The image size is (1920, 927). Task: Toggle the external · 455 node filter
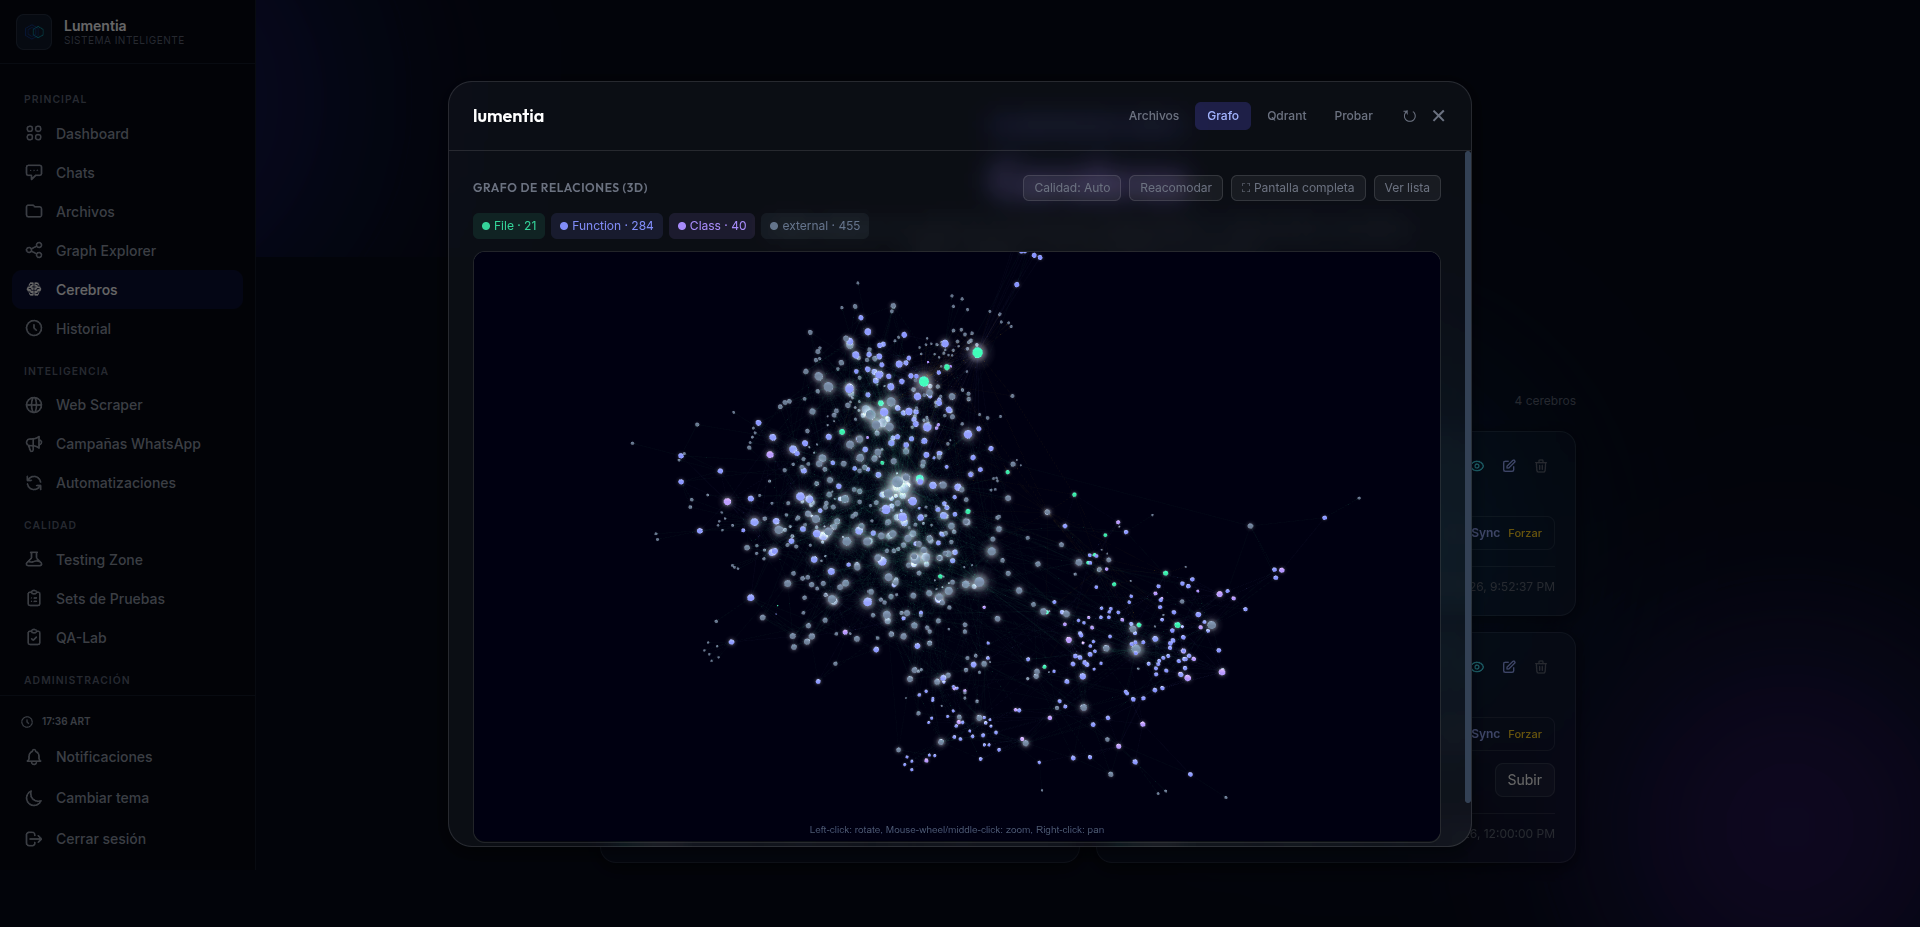click(815, 226)
